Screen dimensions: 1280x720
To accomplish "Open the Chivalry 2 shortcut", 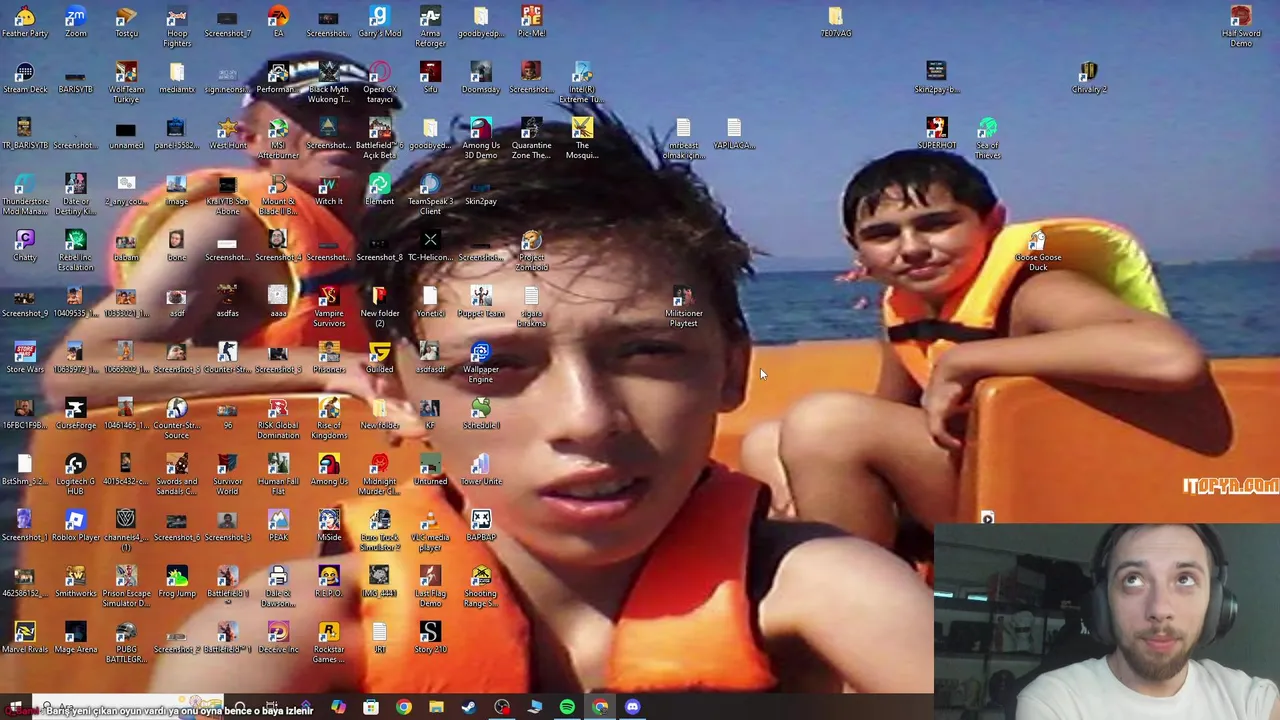I will 1089,78.
